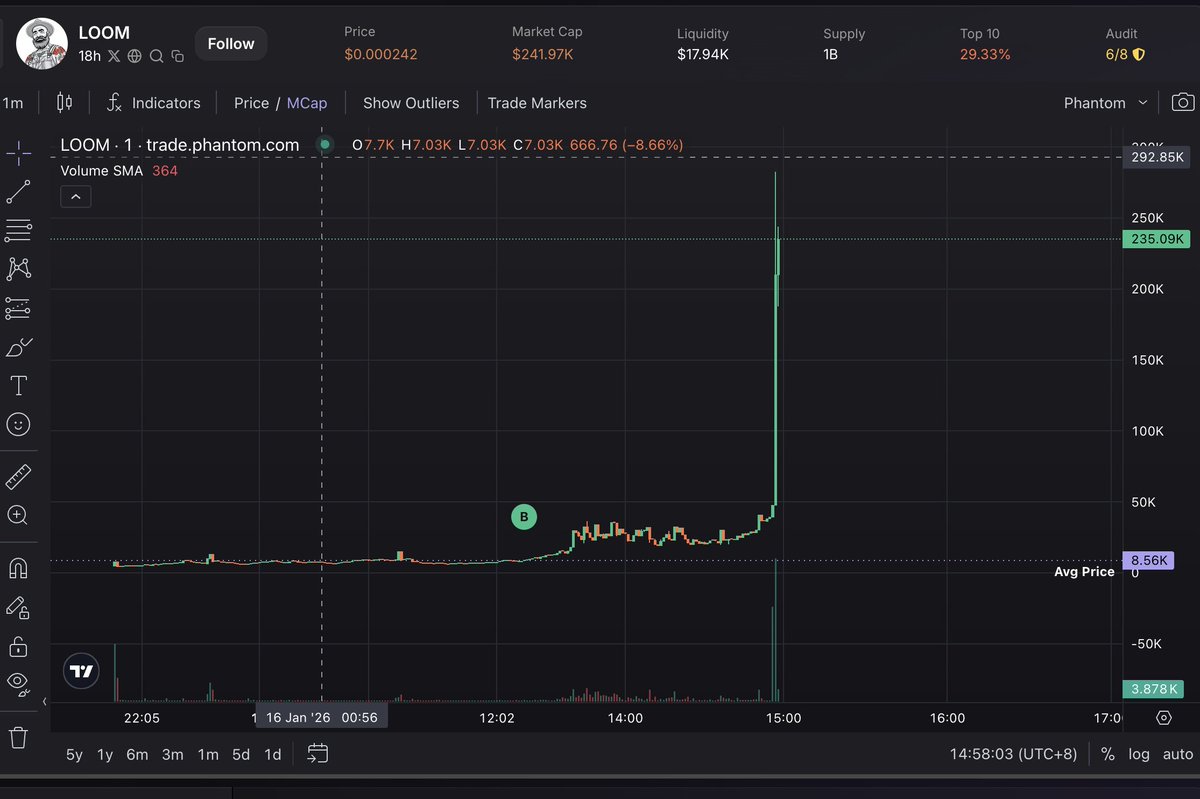
Task: Click the trash remove drawings icon
Action: [18, 738]
